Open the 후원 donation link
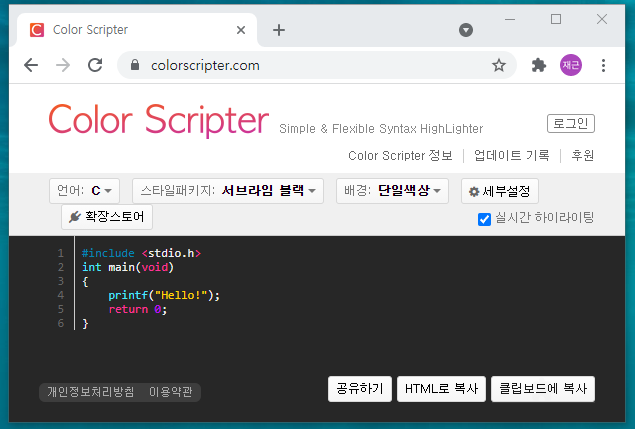Image resolution: width=635 pixels, height=429 pixels. pyautogui.click(x=582, y=155)
